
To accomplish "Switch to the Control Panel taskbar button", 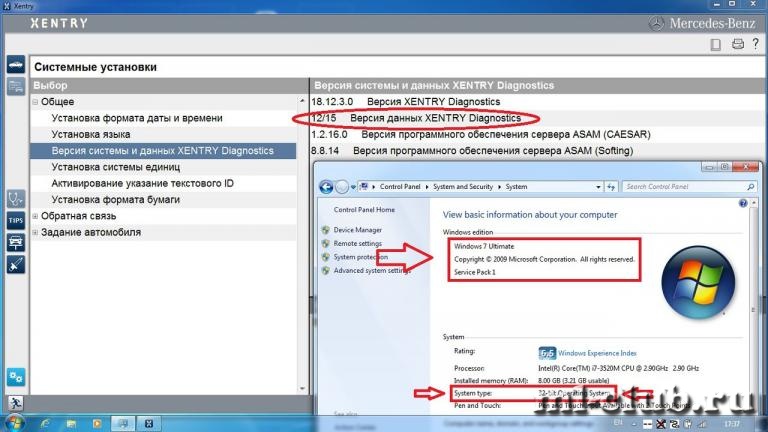I will pyautogui.click(x=123, y=423).
